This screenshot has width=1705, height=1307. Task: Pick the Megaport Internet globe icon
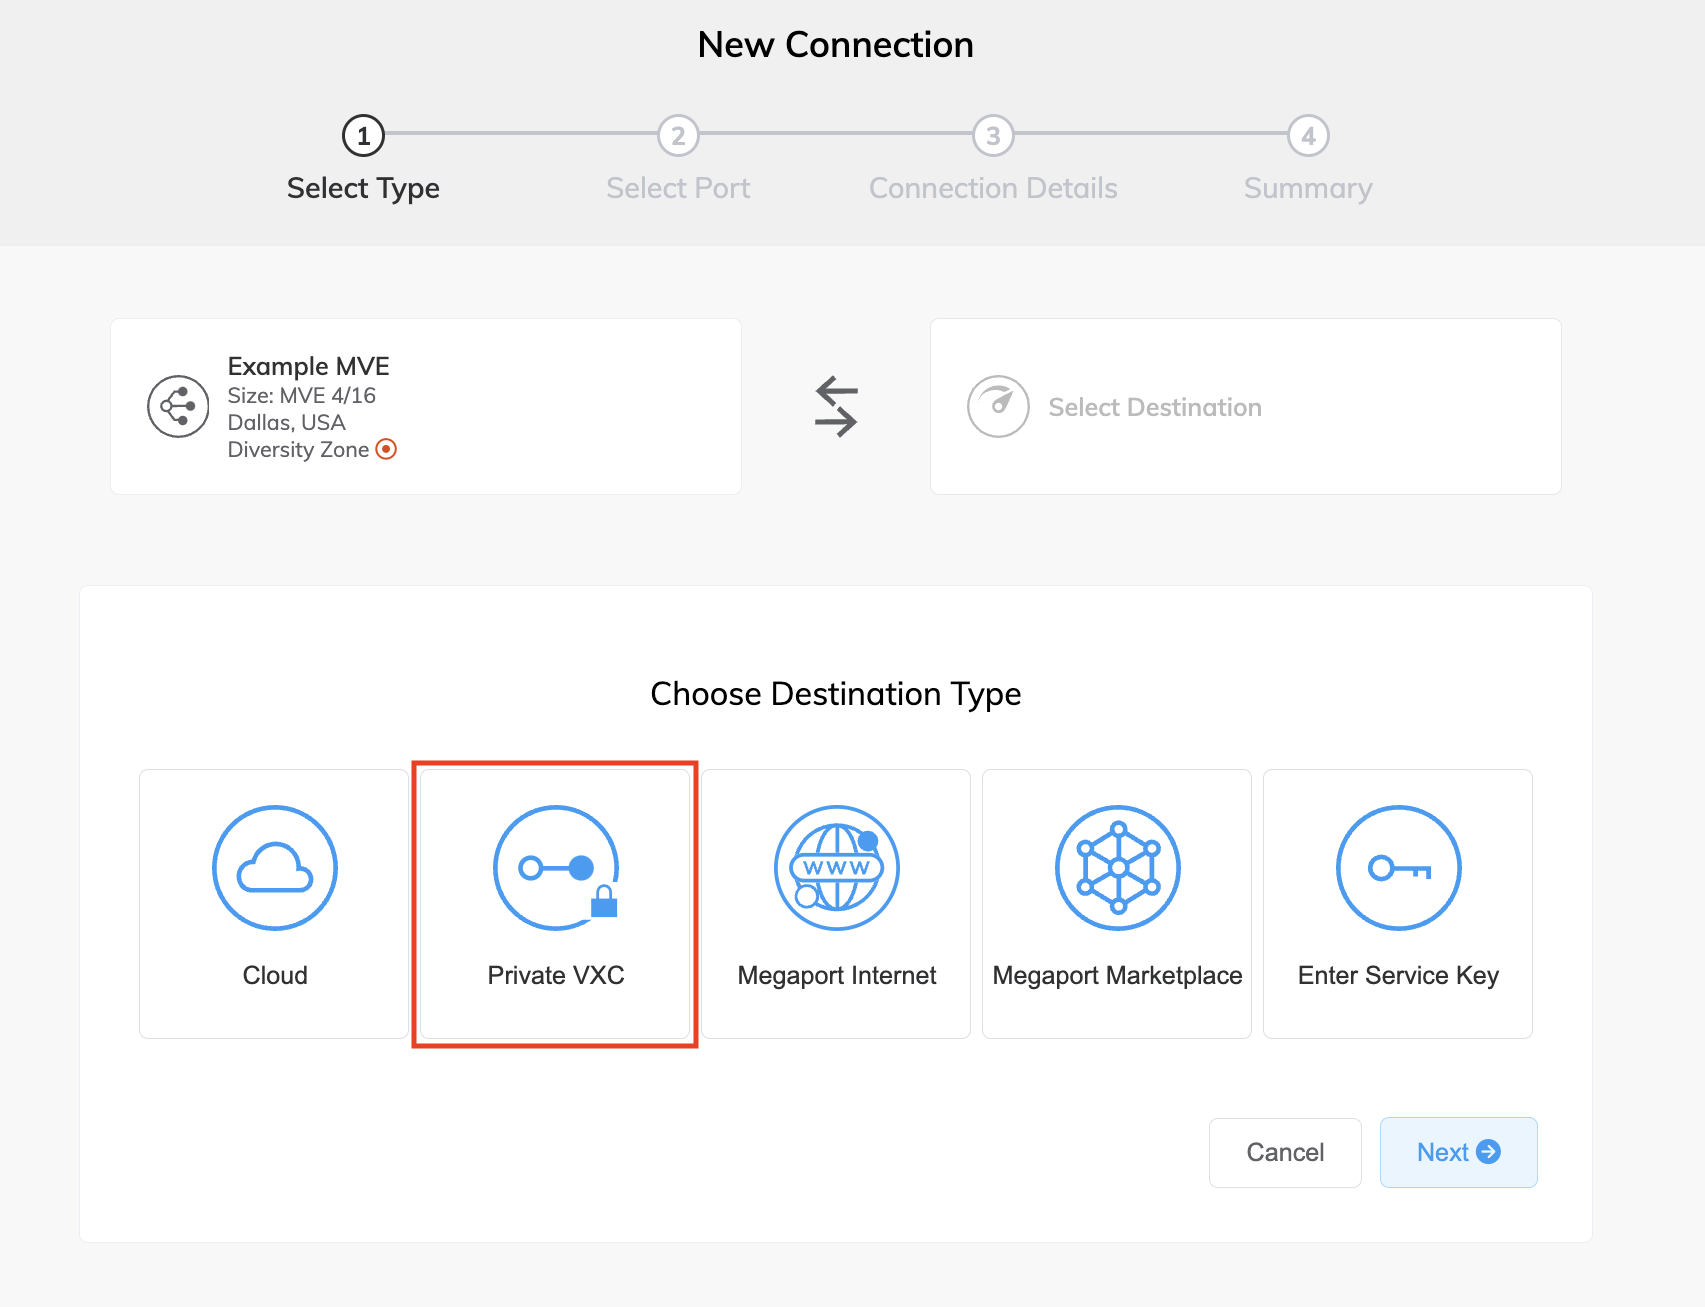click(837, 868)
